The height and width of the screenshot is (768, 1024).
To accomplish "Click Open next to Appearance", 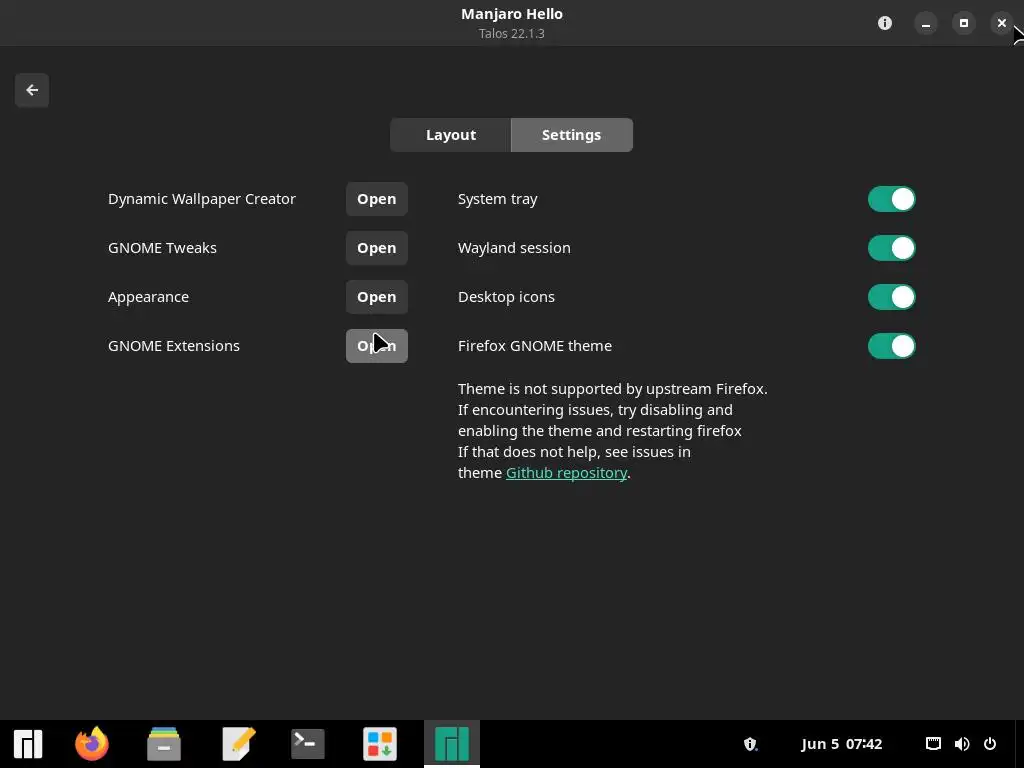I will point(377,297).
